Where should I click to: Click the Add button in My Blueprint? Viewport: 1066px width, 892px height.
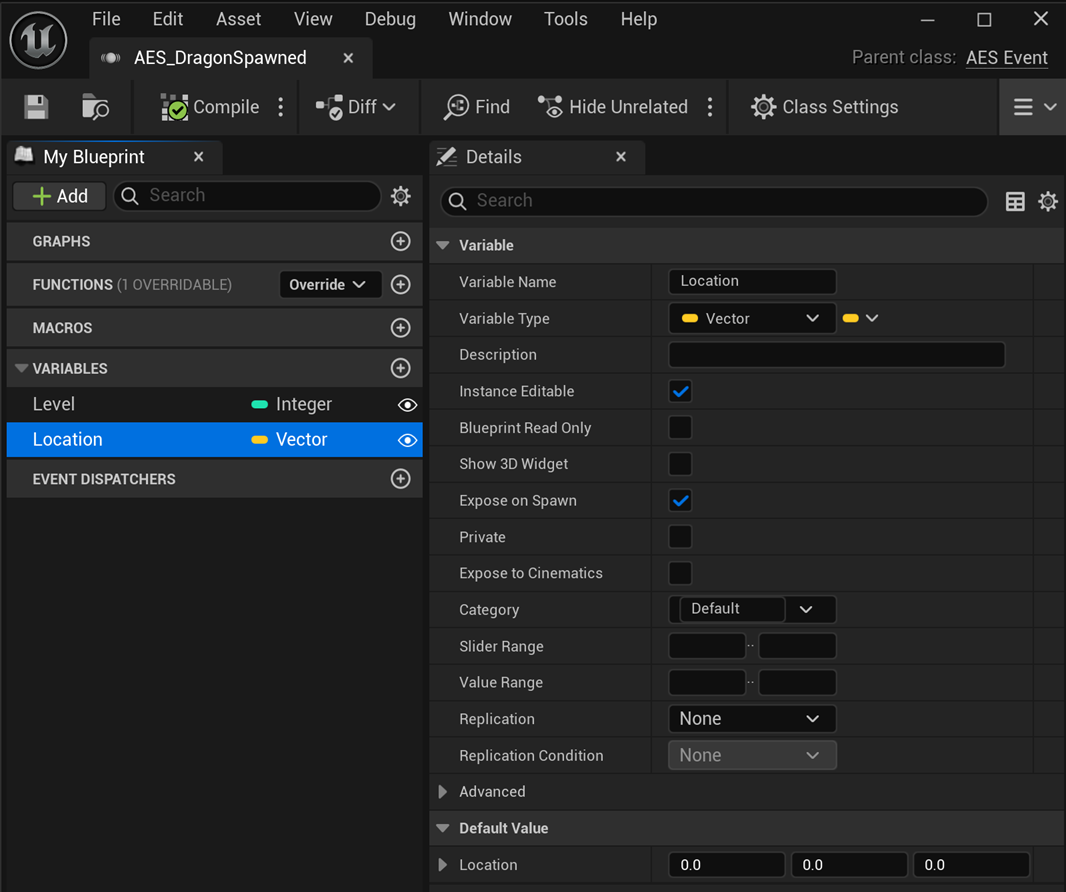tap(58, 196)
